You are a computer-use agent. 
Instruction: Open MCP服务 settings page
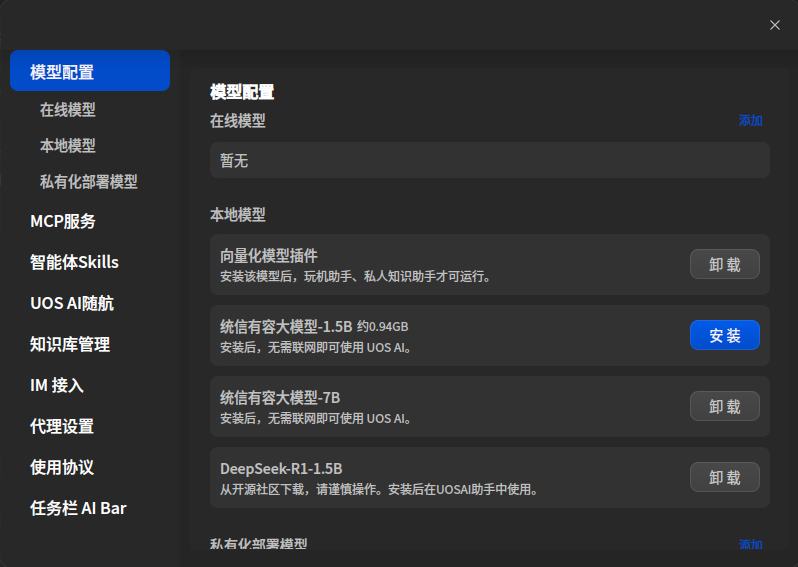tap(63, 221)
